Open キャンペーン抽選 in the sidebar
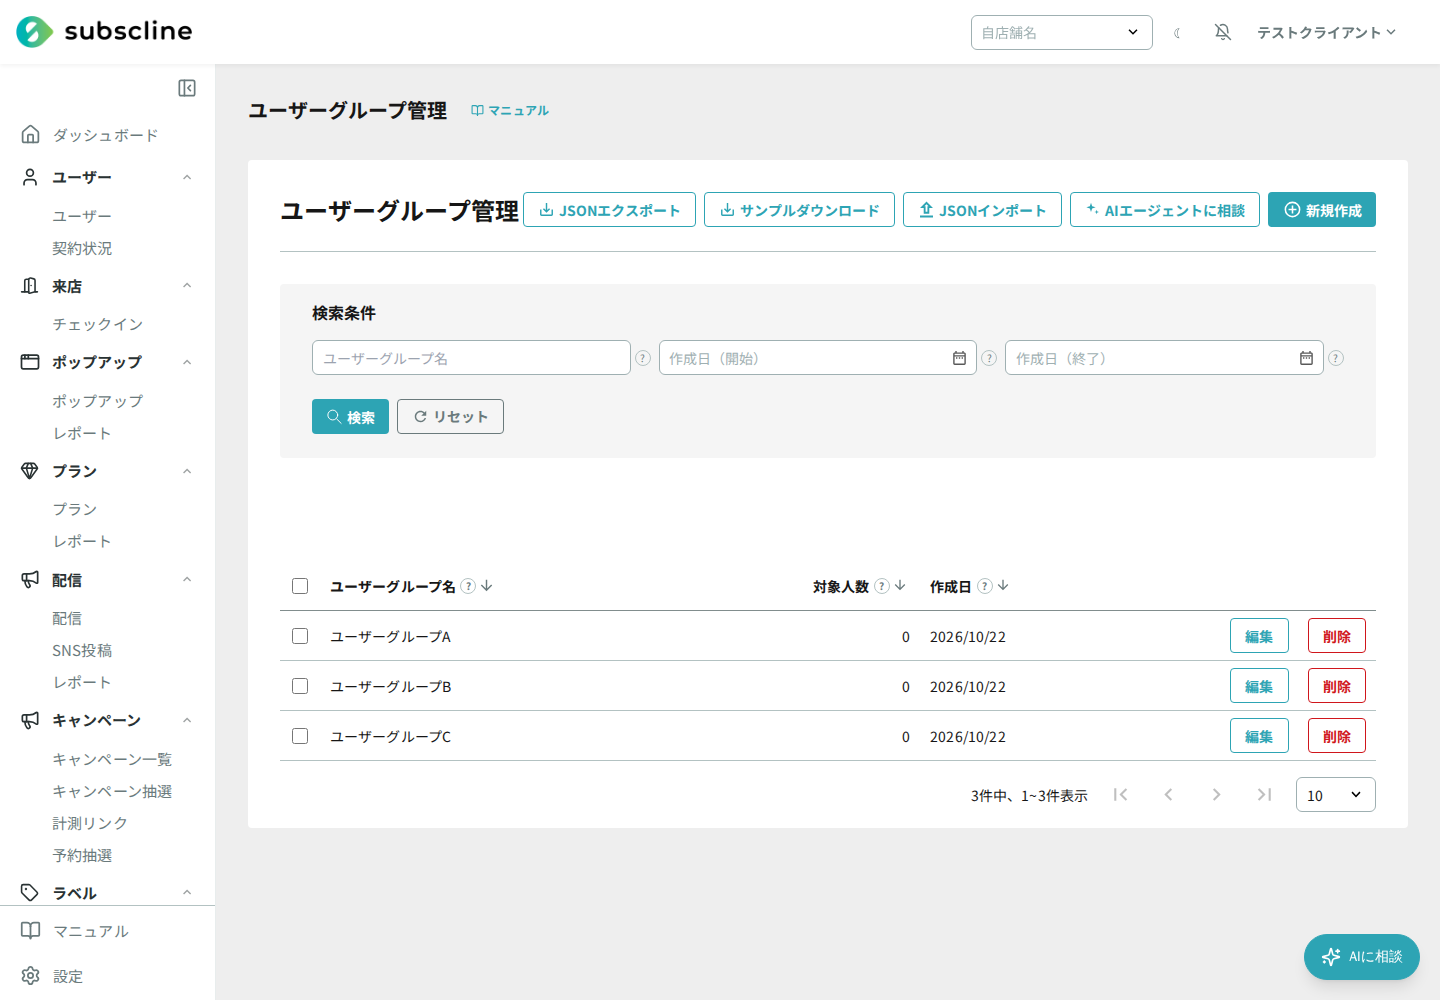Screen dimensions: 1440x1000 [x=112, y=791]
